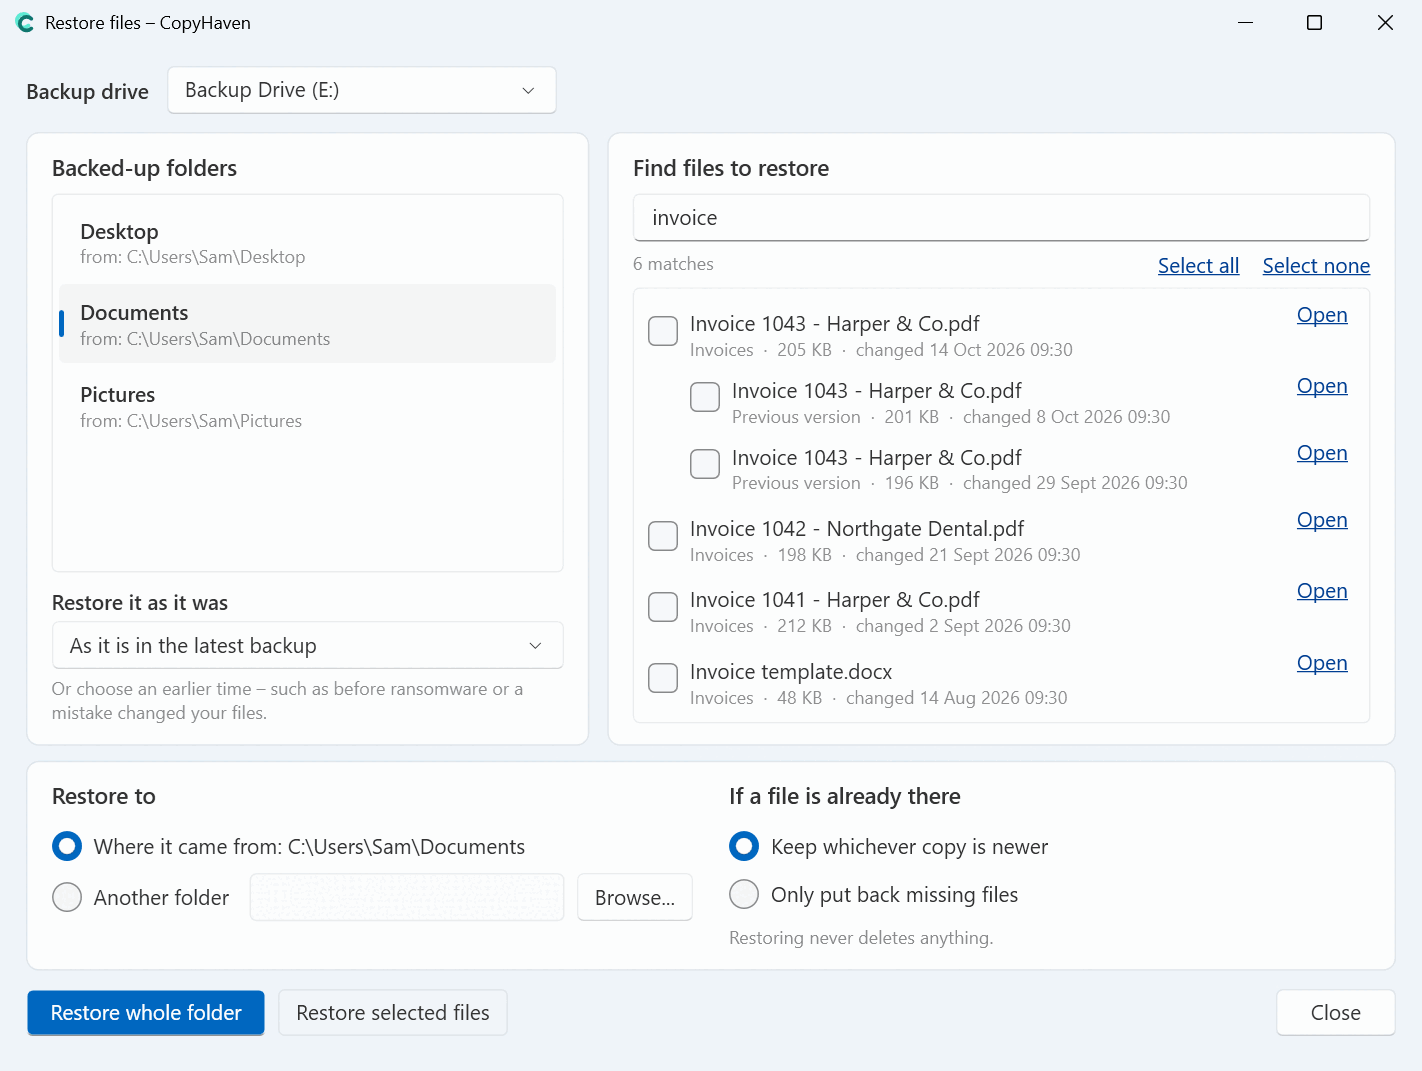Open Invoice 1041 - Harper & Co.pdf

click(1322, 591)
